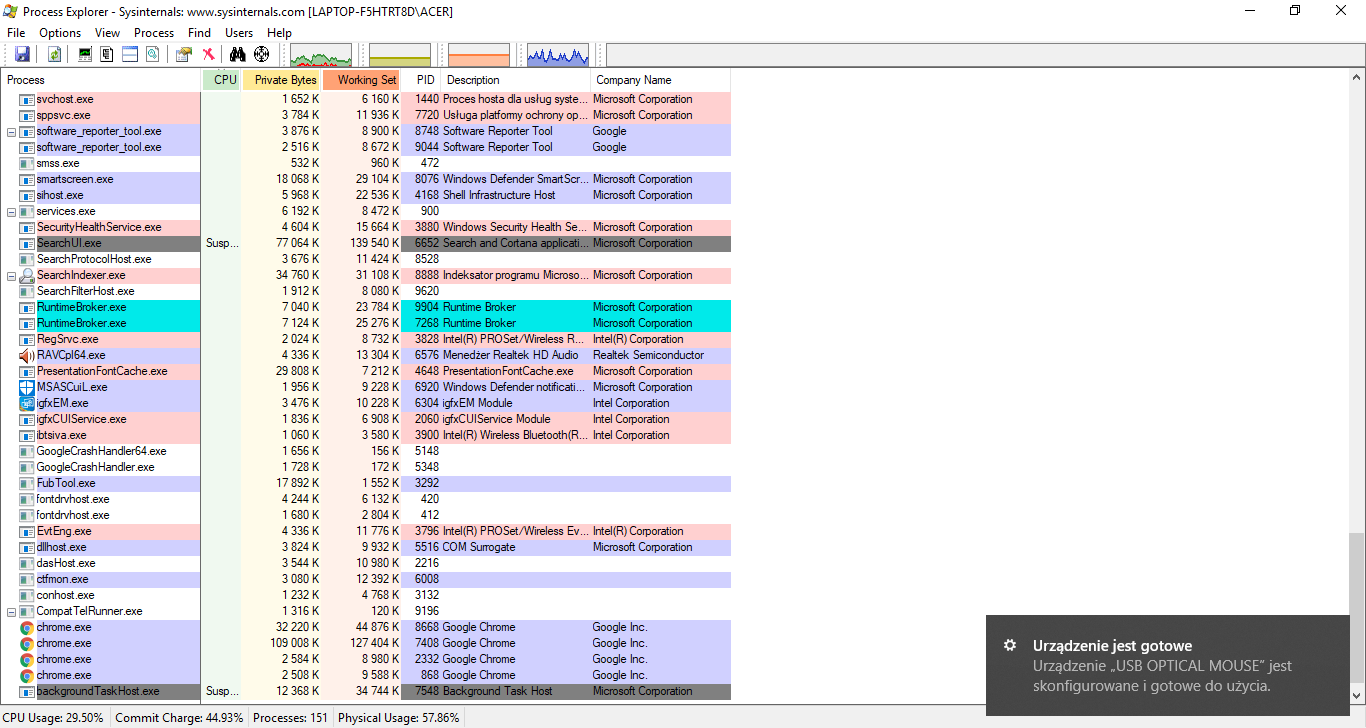The height and width of the screenshot is (728, 1366).
Task: Click 'Processes: 151' in status bar
Action: [291, 718]
